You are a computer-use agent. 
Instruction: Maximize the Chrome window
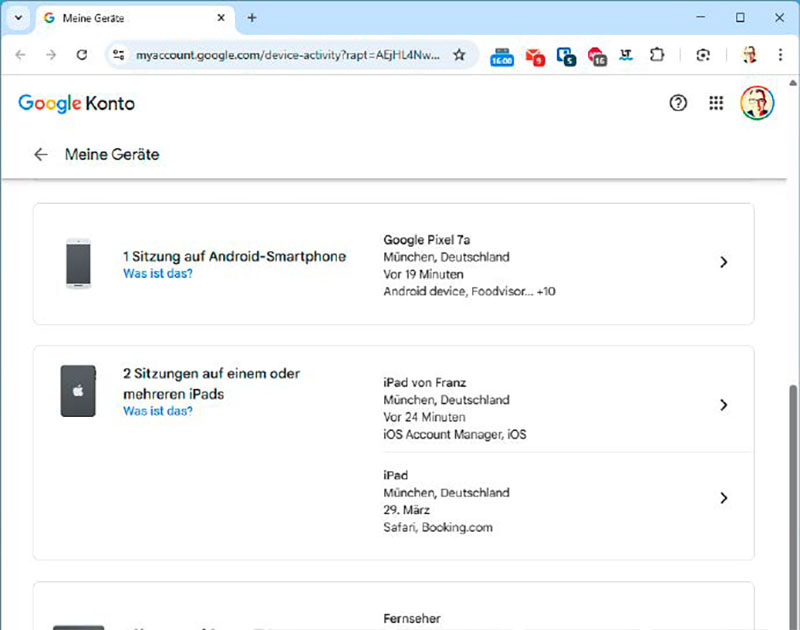pyautogui.click(x=740, y=17)
